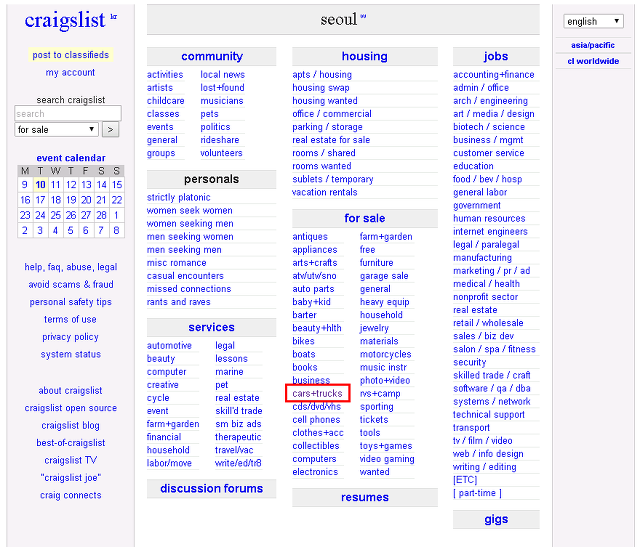The image size is (640, 547).
Task: Open the asia/pacific region link
Action: click(593, 45)
